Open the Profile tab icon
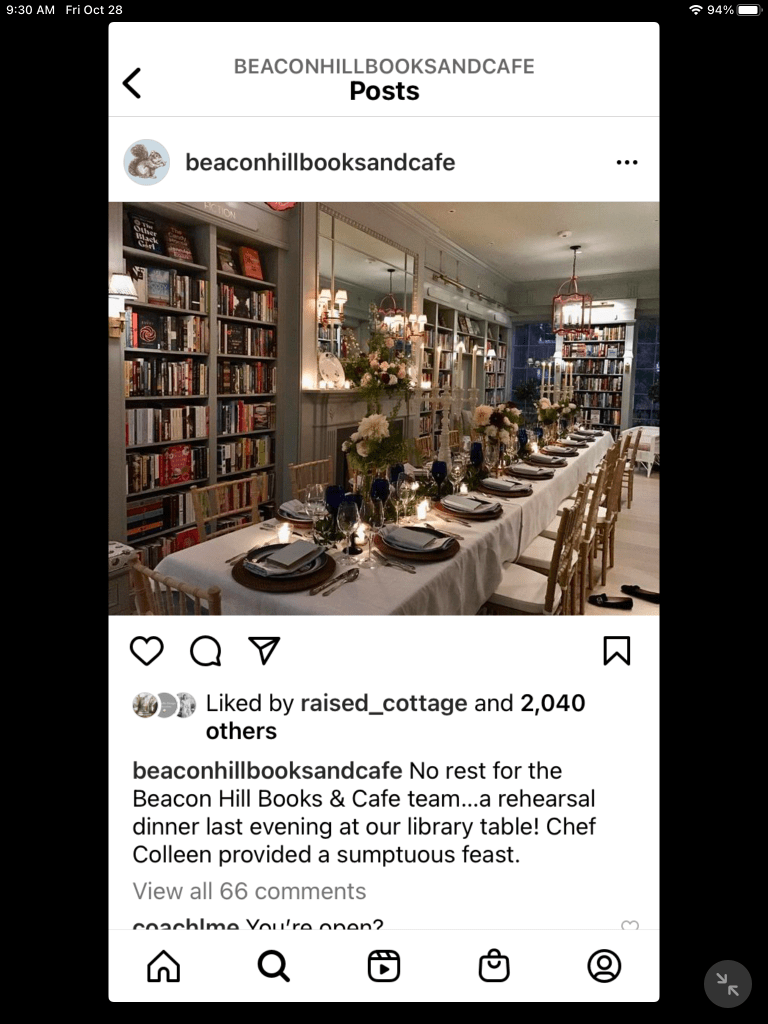 pyautogui.click(x=605, y=966)
